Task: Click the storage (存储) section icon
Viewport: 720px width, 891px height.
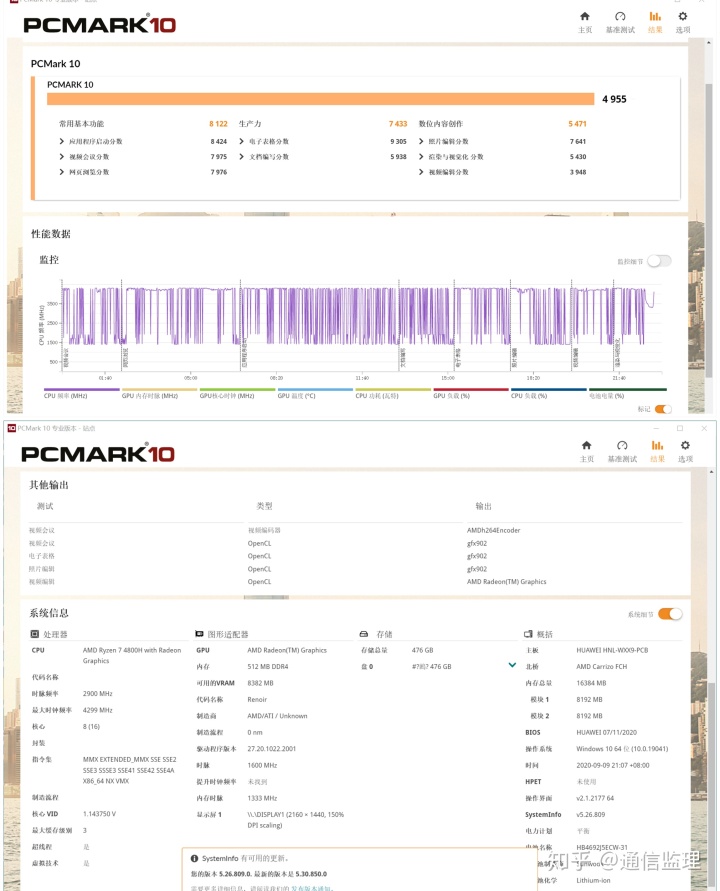Action: pos(364,634)
